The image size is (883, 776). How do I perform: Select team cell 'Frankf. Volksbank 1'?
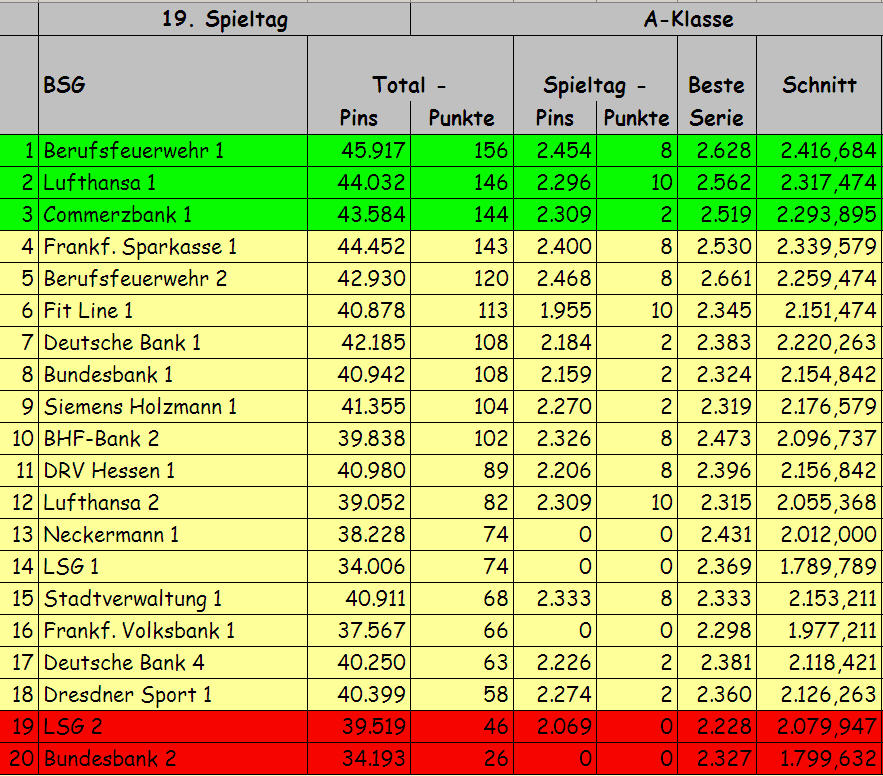coord(173,630)
